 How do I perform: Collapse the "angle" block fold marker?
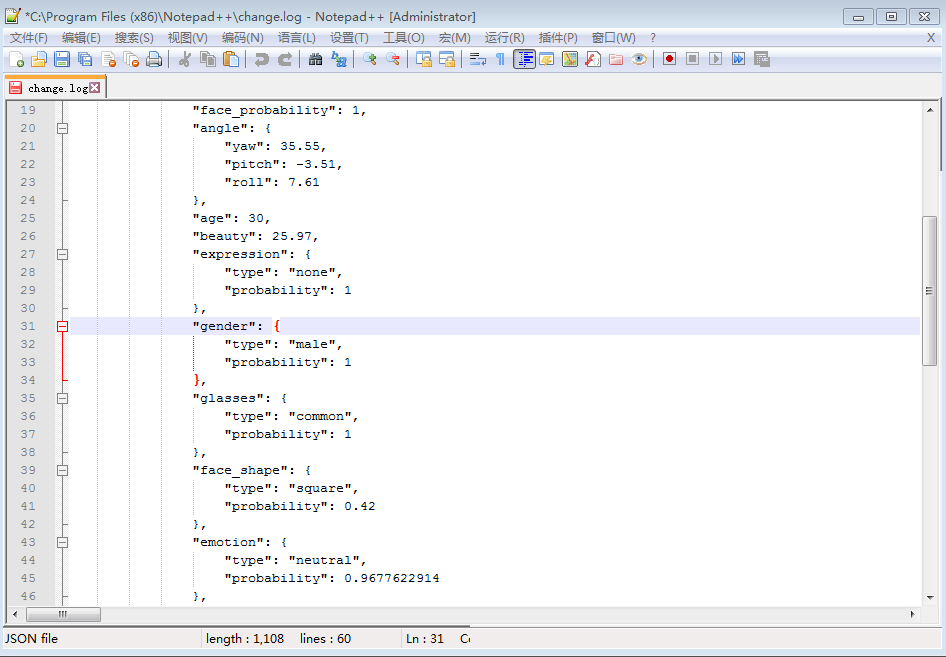coord(62,129)
